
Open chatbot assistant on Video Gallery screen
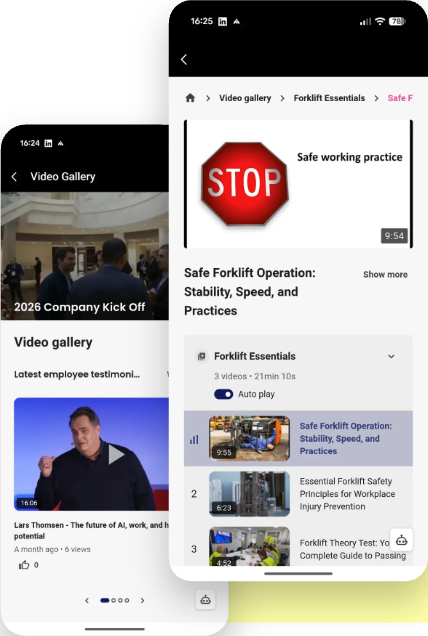click(x=205, y=599)
